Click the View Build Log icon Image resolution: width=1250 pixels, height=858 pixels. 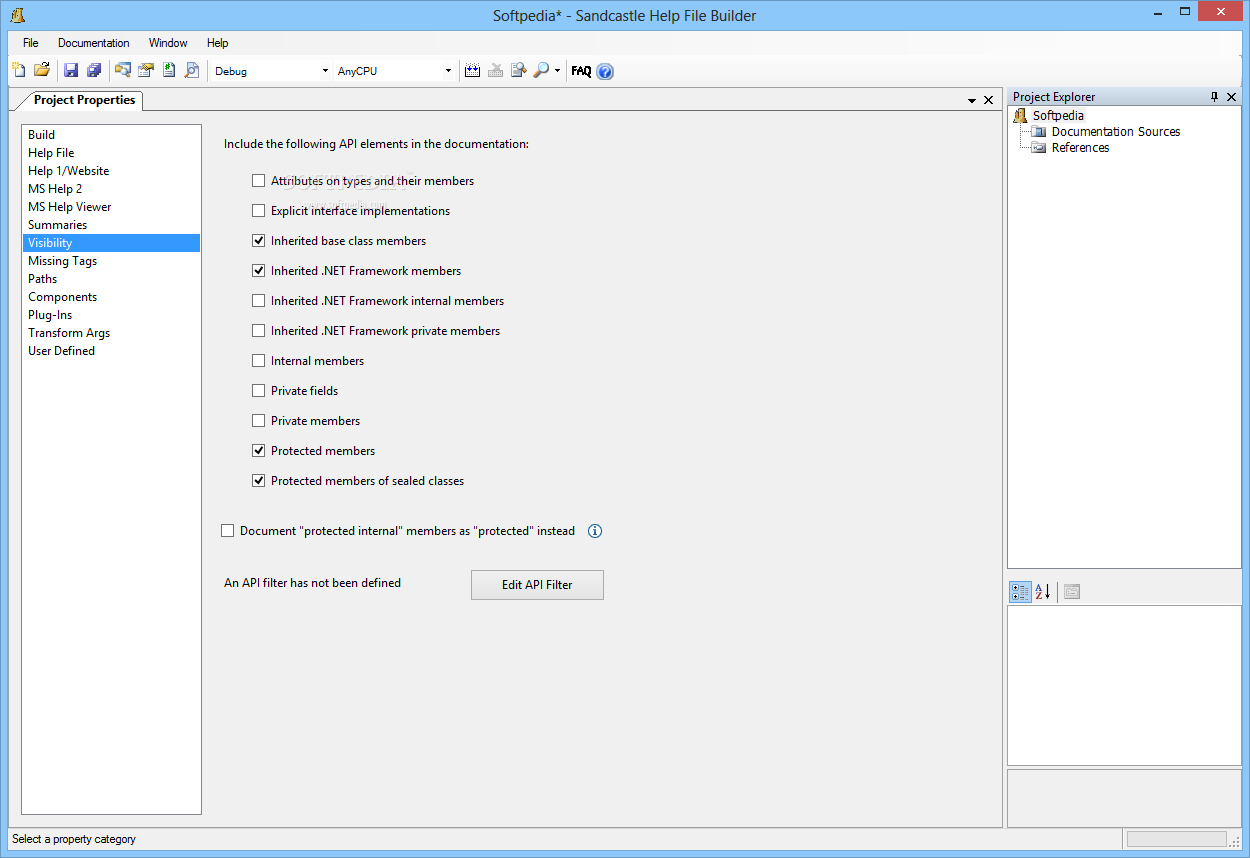click(x=518, y=70)
